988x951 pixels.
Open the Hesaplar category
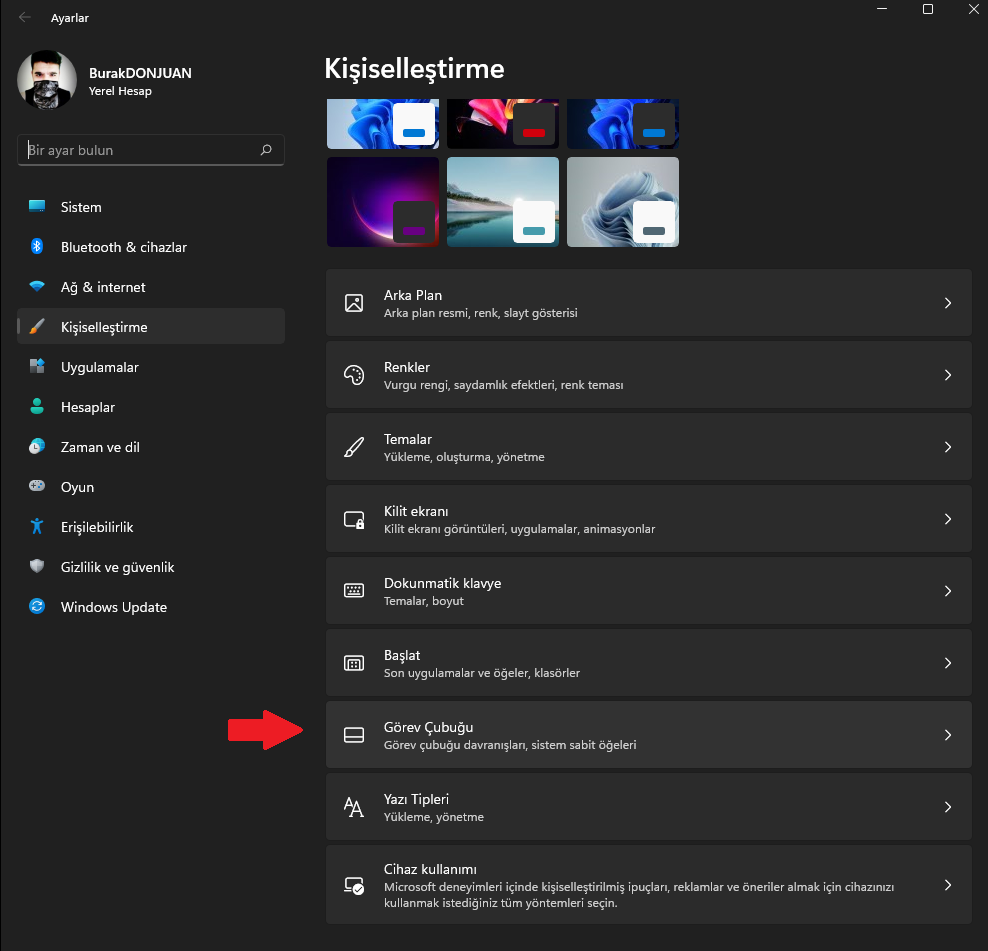87,407
